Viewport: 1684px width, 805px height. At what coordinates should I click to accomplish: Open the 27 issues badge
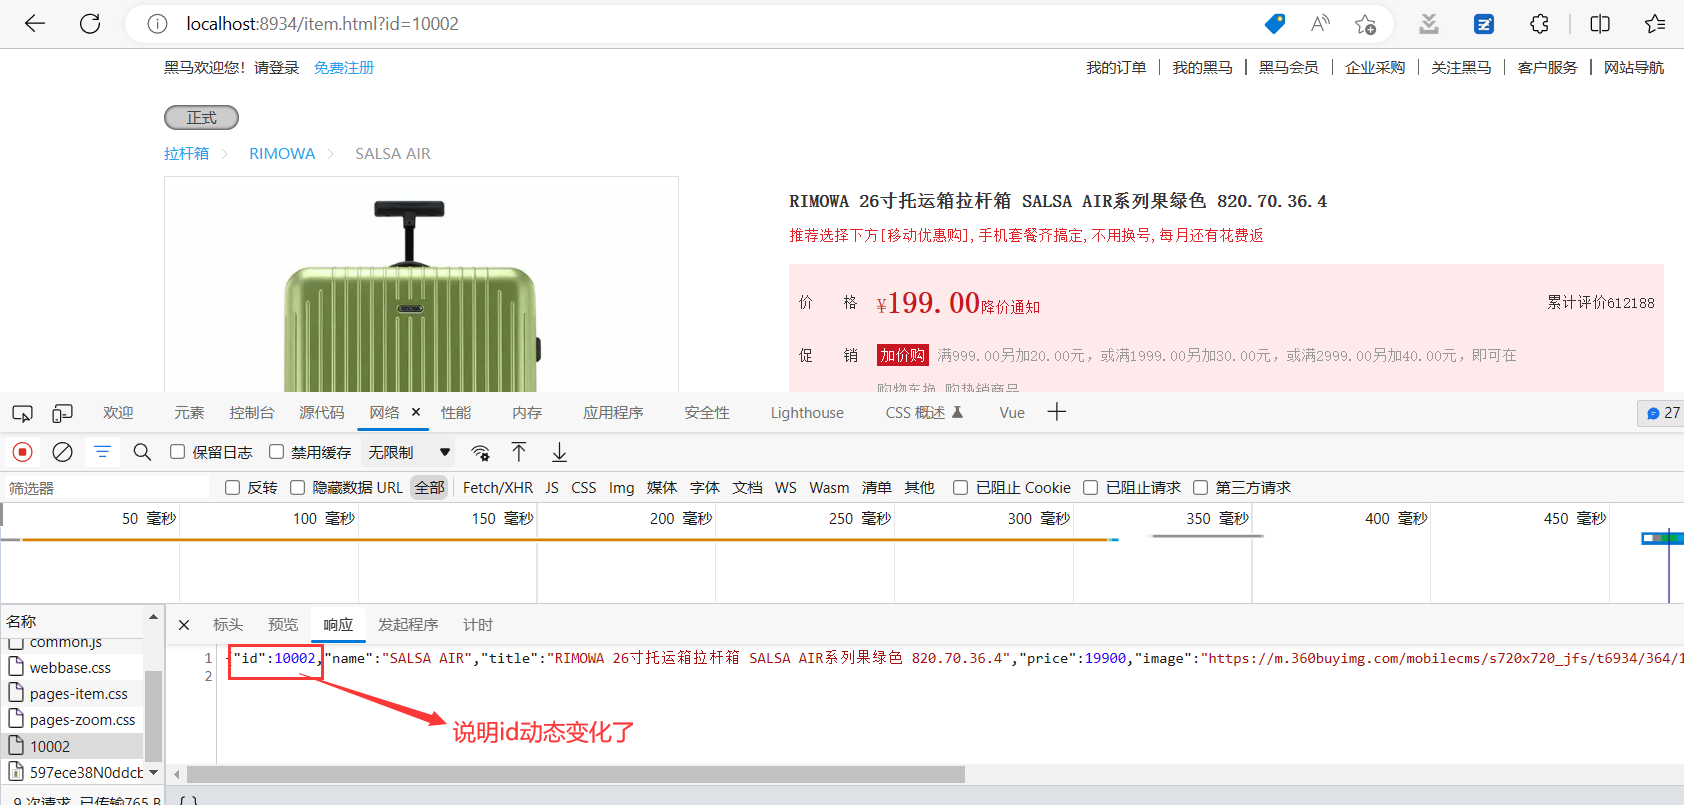click(x=1662, y=413)
